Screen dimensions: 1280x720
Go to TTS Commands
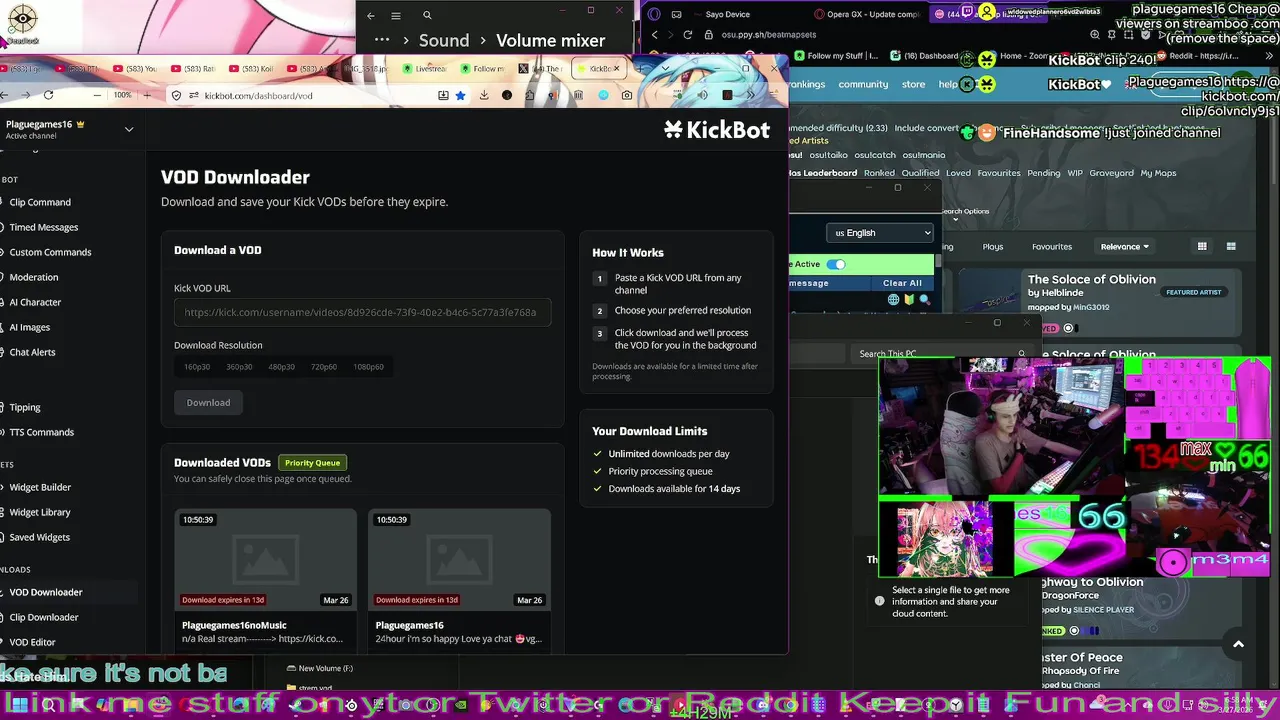(42, 432)
